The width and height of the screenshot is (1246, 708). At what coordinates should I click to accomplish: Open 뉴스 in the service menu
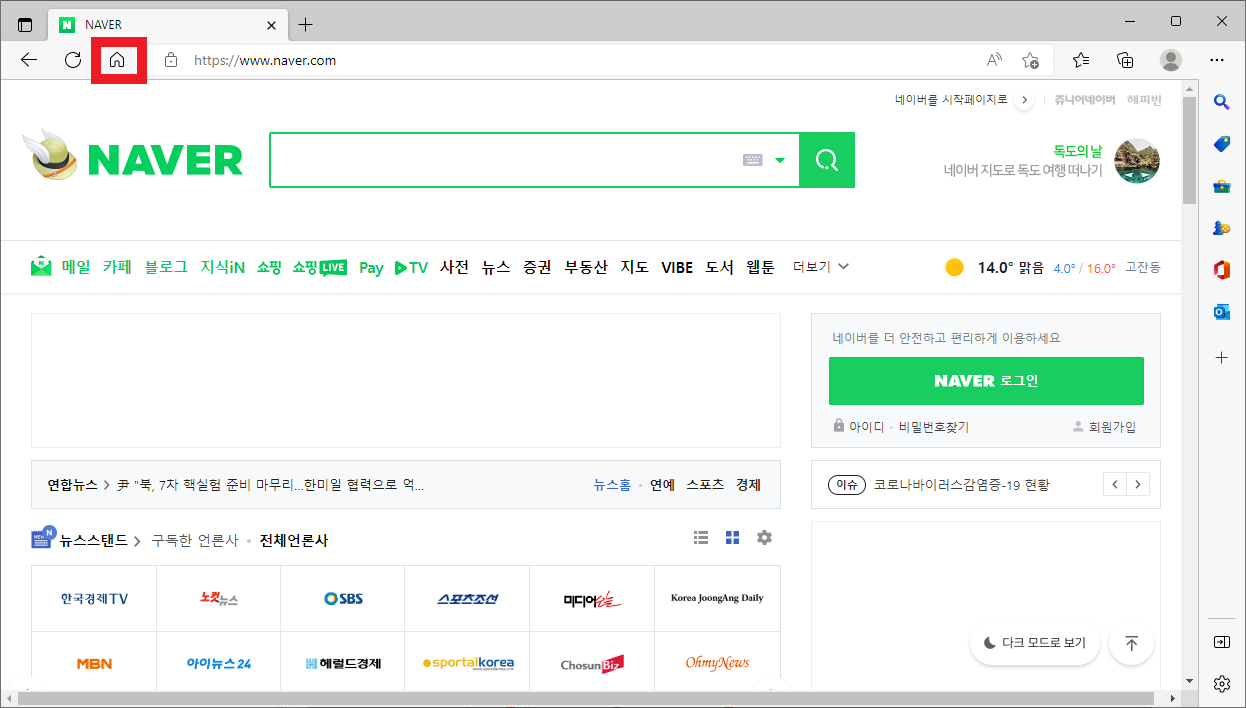[496, 267]
